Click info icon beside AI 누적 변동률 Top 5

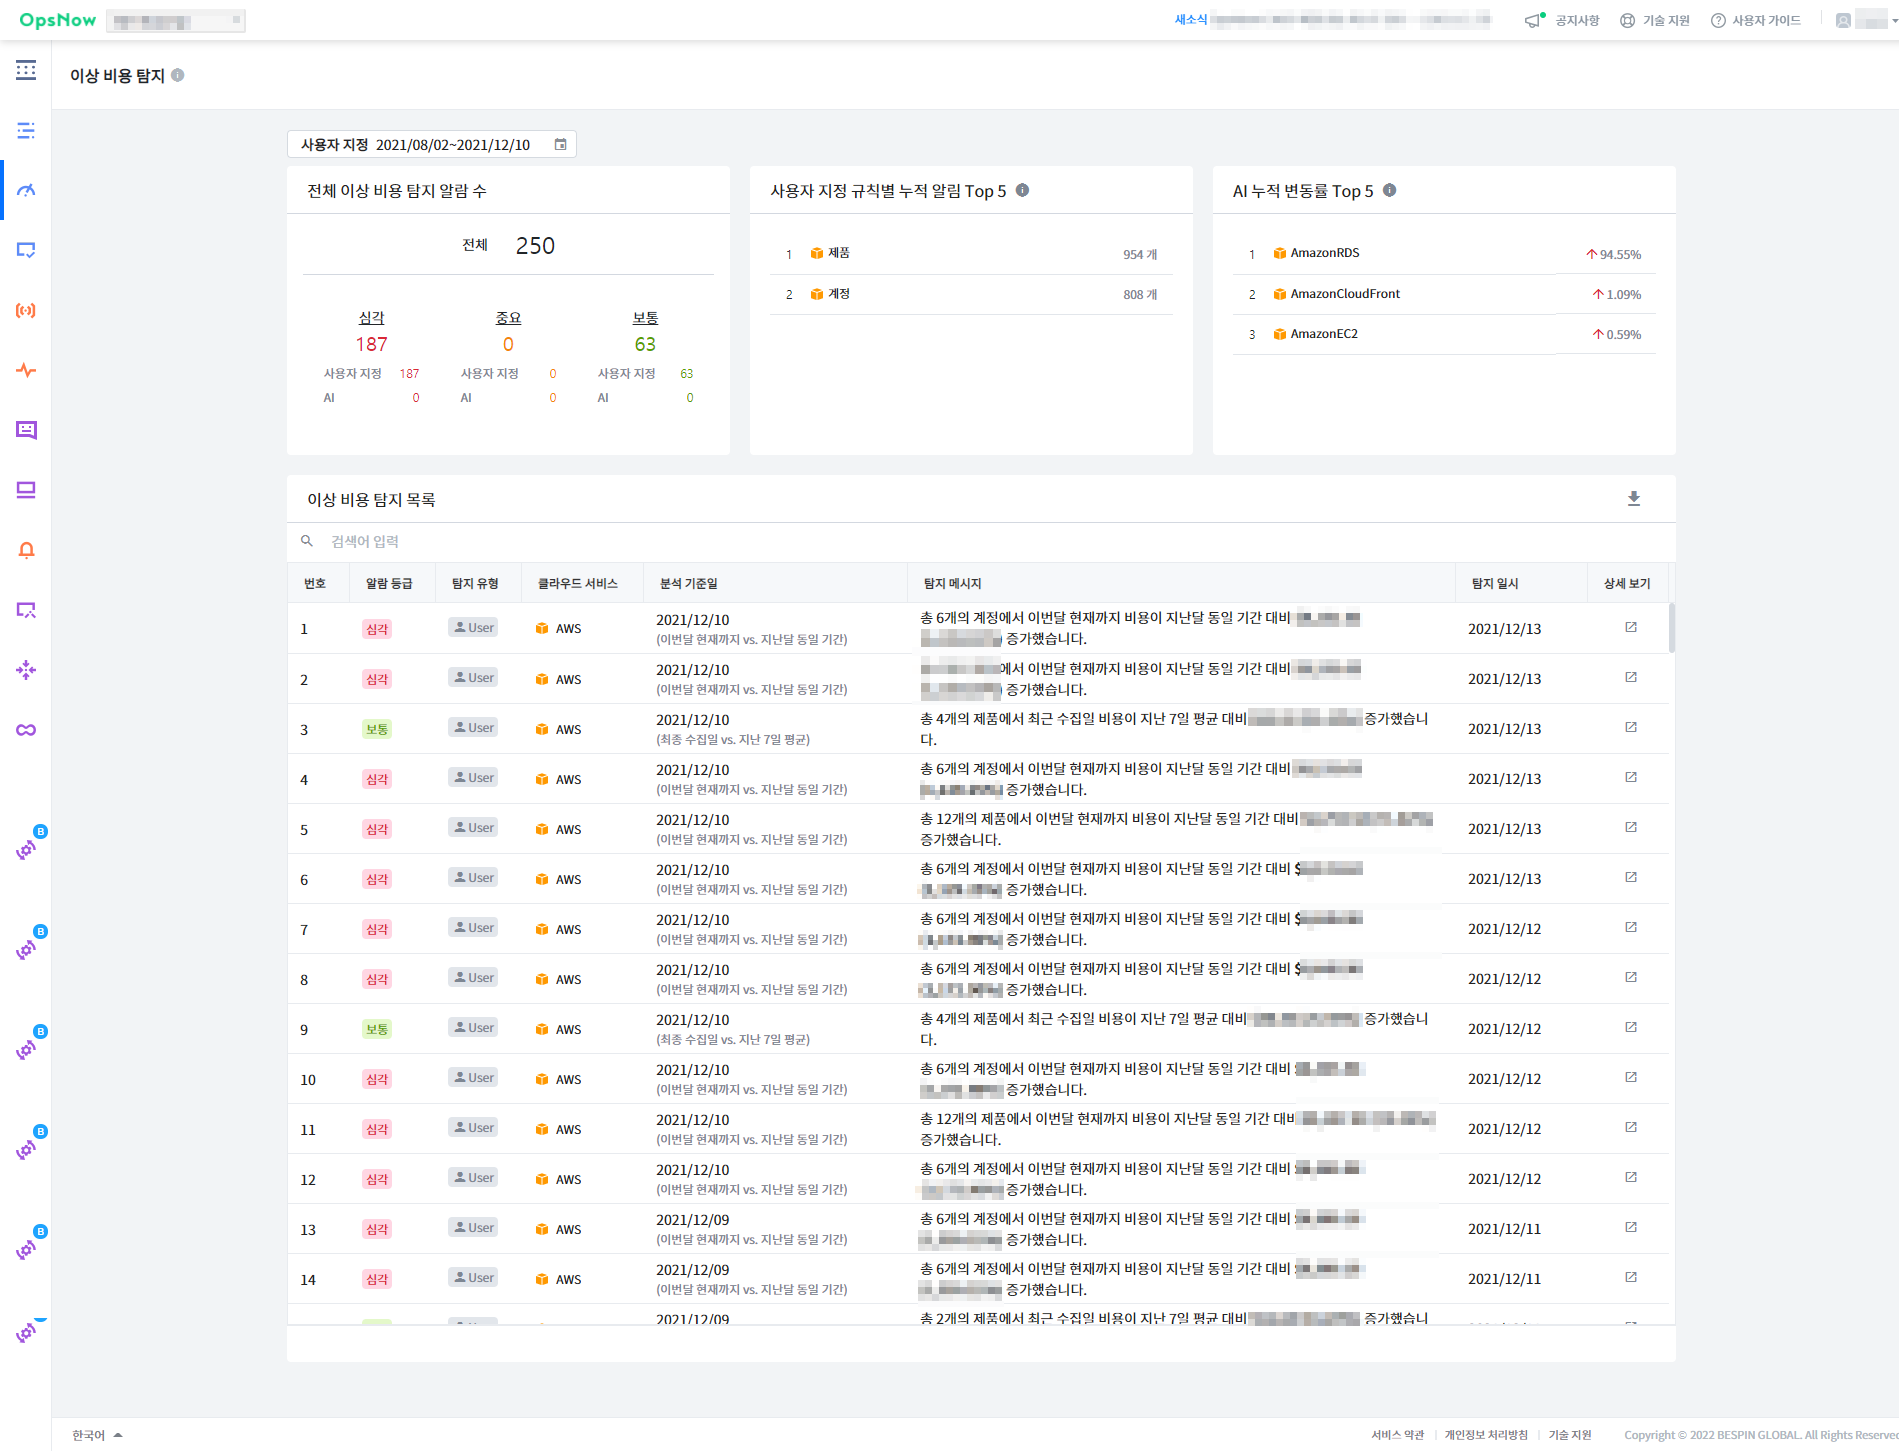[x=1389, y=191]
